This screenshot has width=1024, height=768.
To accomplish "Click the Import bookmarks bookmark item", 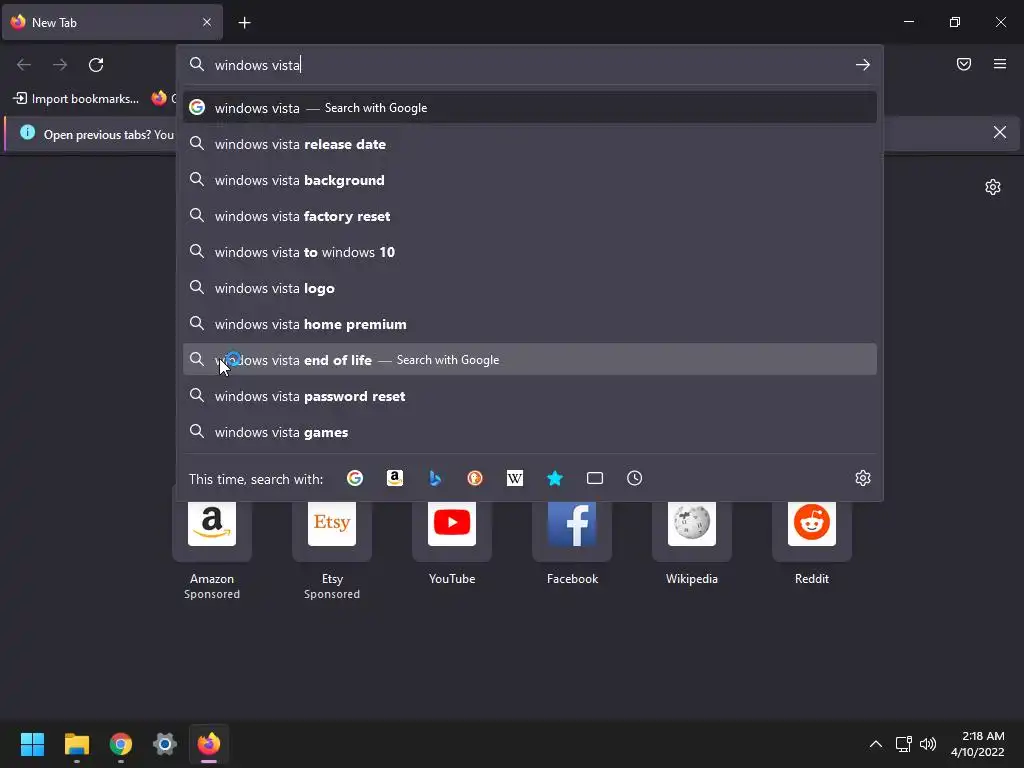I will [76, 99].
